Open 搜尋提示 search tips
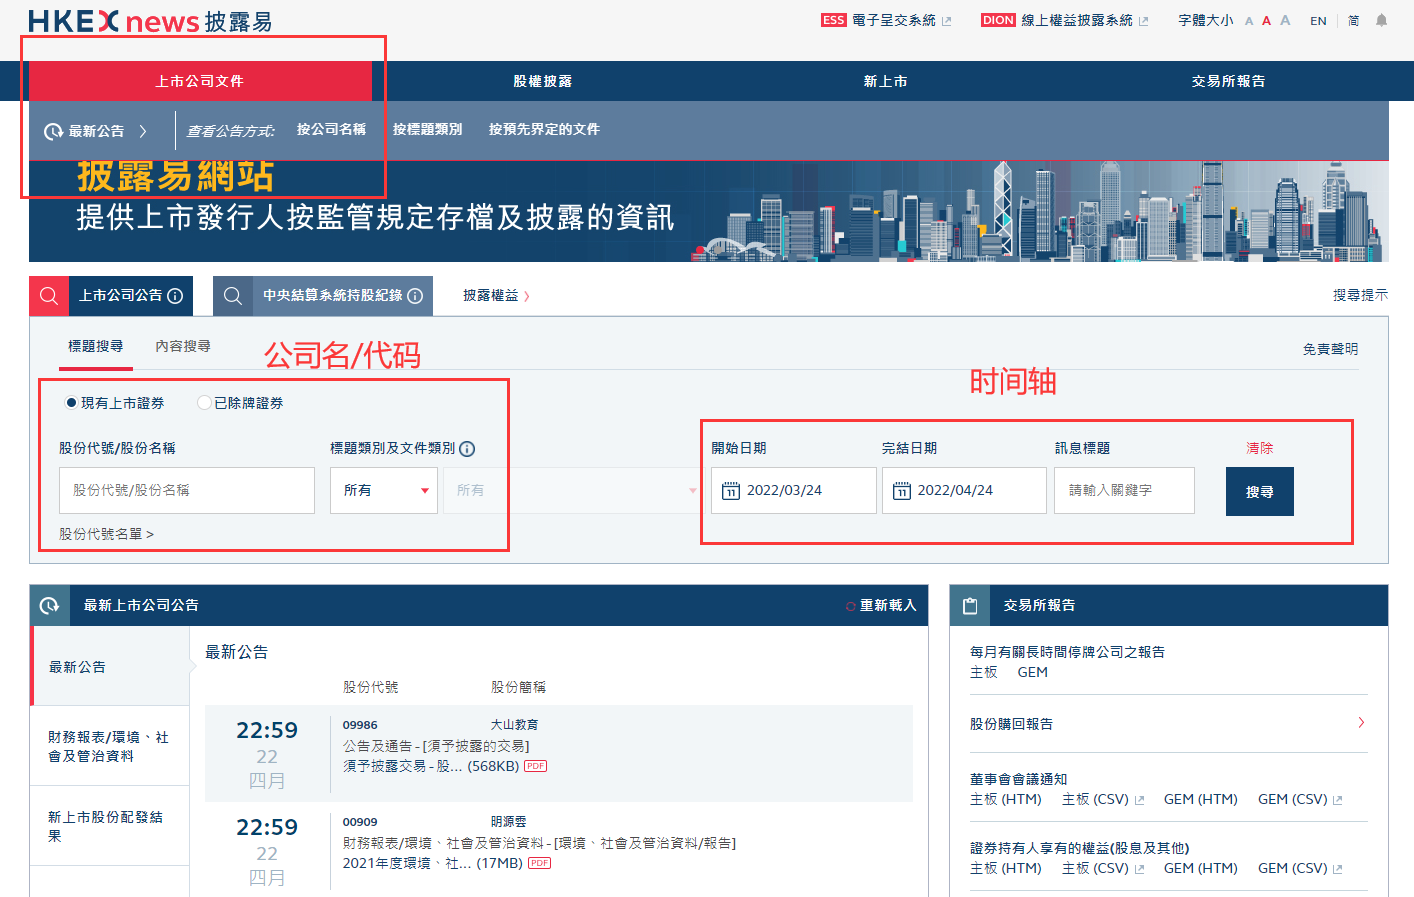 (1360, 295)
